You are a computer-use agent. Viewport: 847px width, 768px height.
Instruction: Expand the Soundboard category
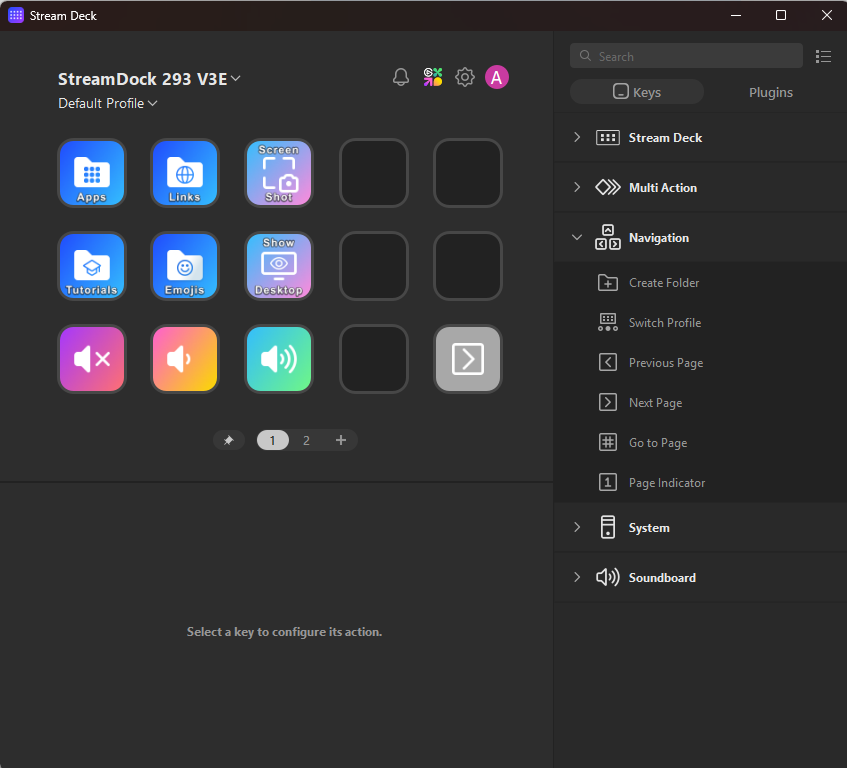click(x=701, y=577)
